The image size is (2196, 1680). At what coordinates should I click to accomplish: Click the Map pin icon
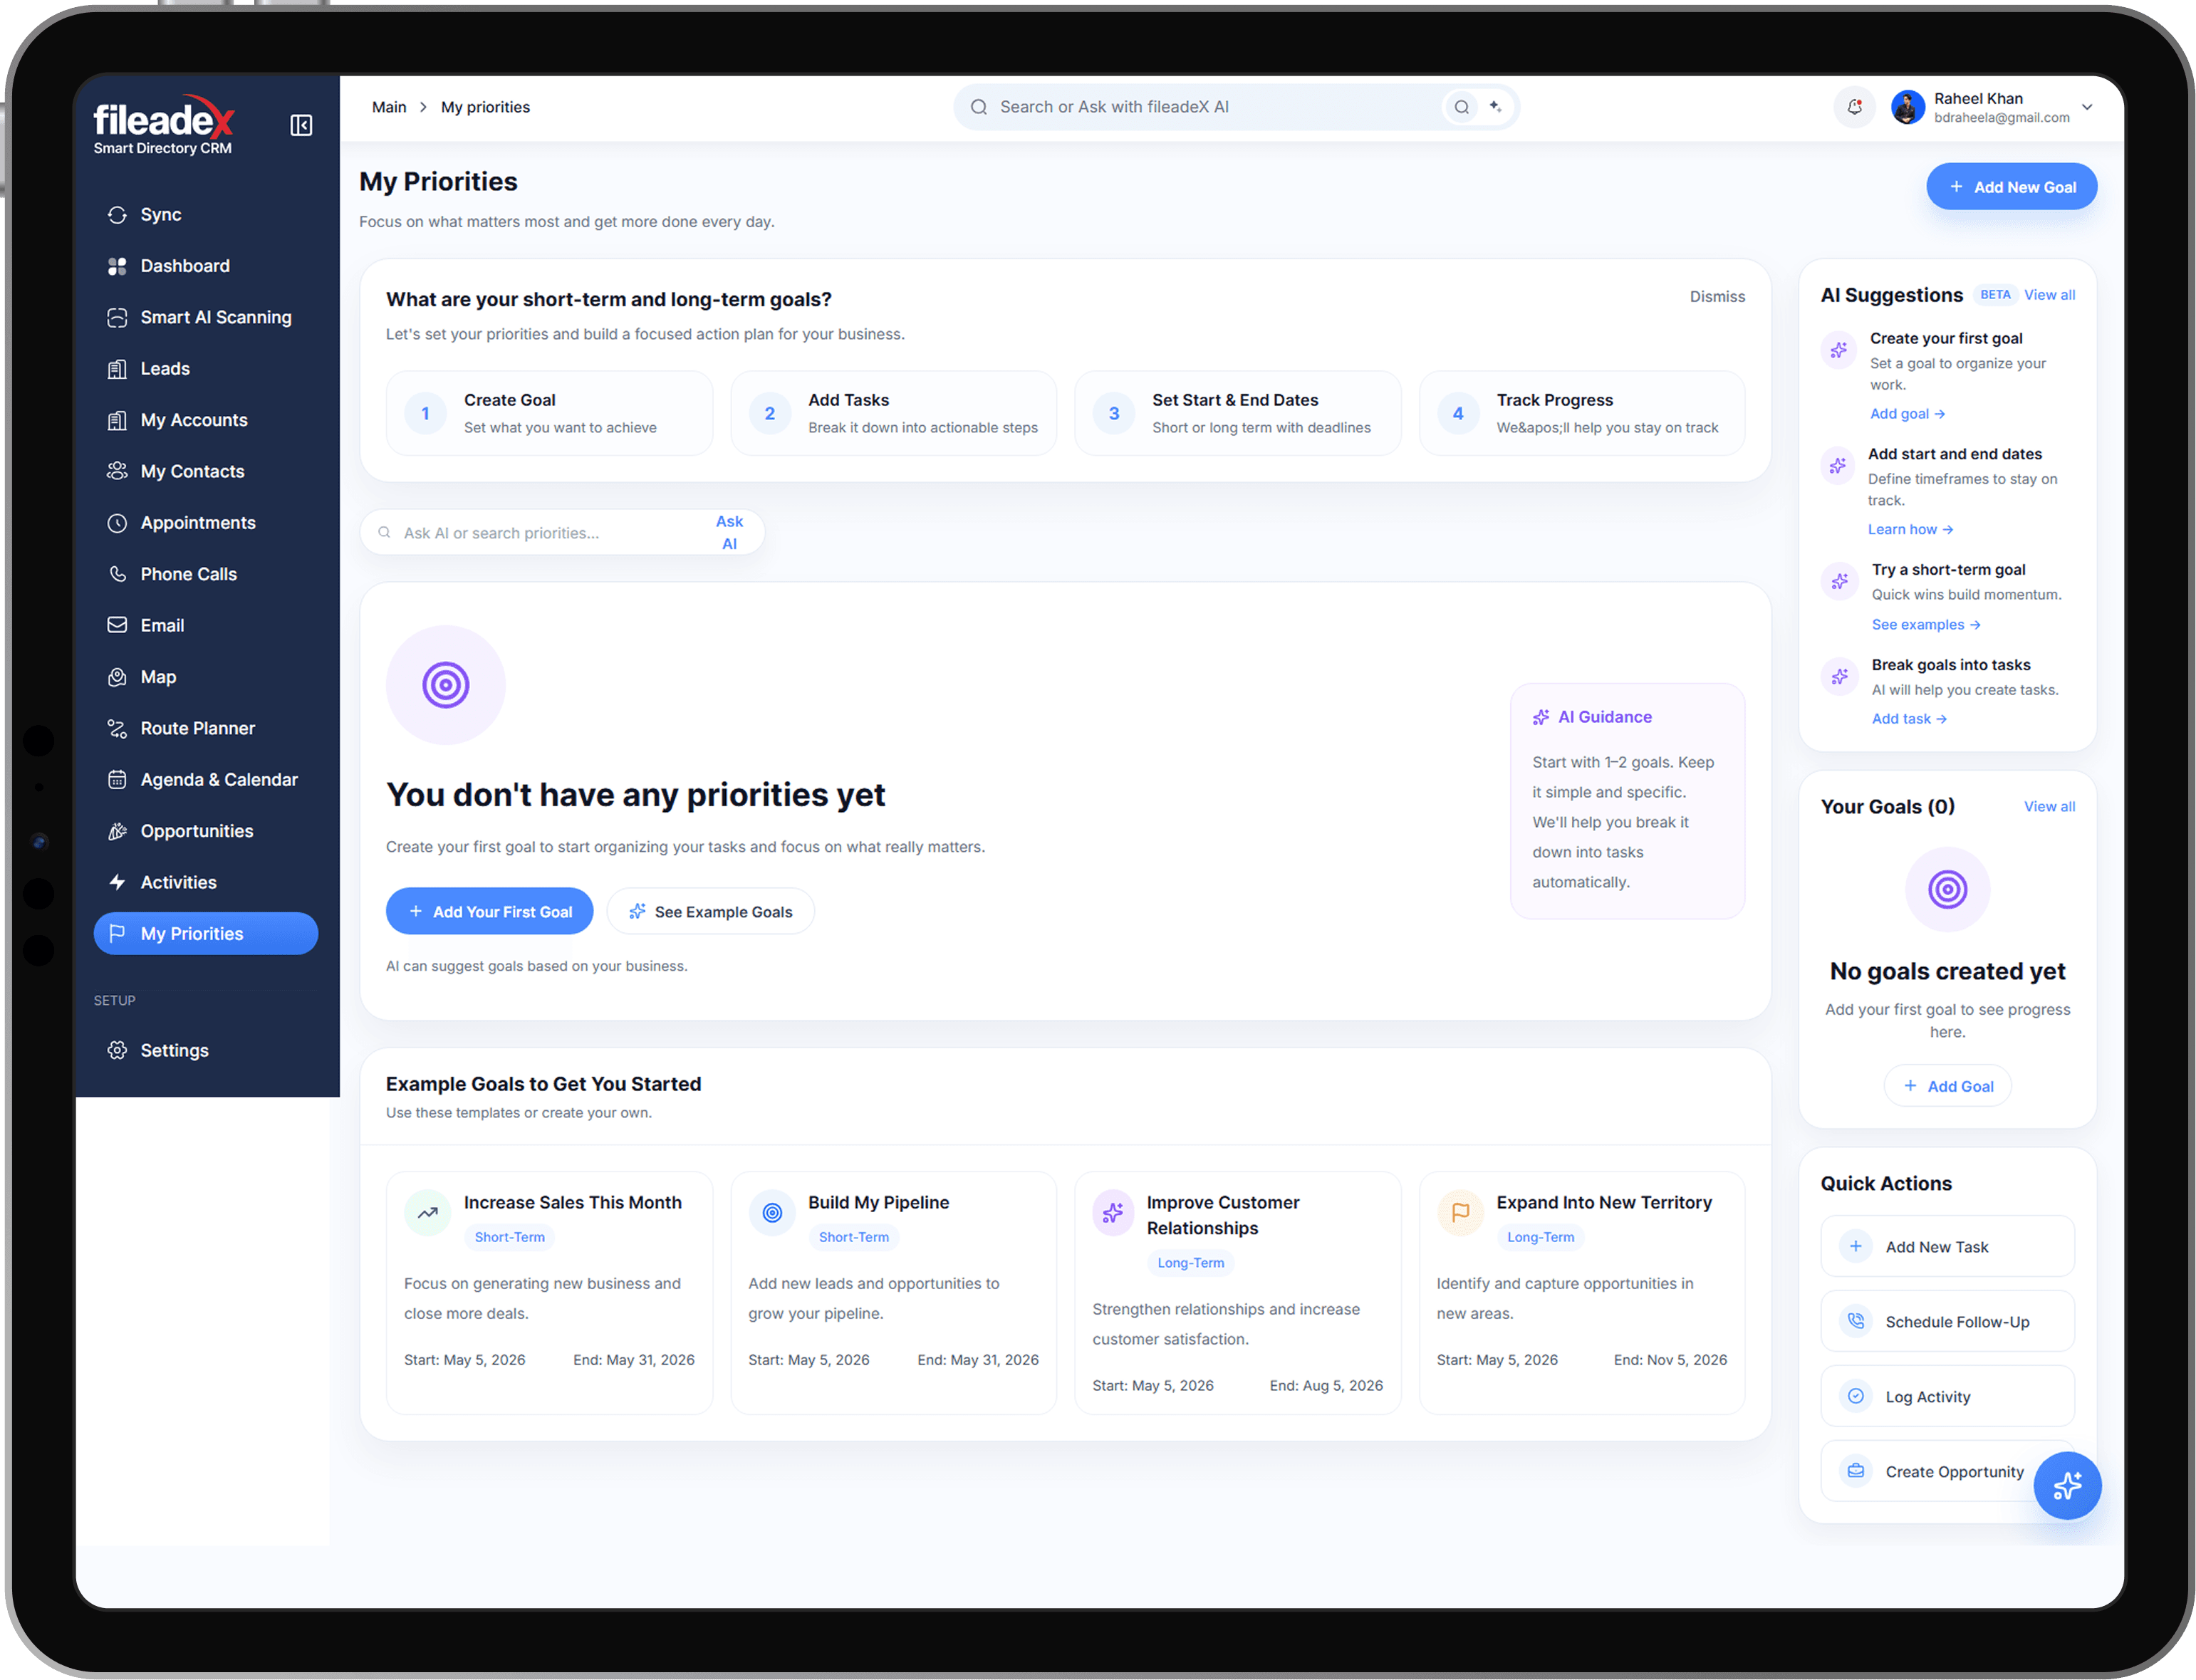click(x=117, y=677)
